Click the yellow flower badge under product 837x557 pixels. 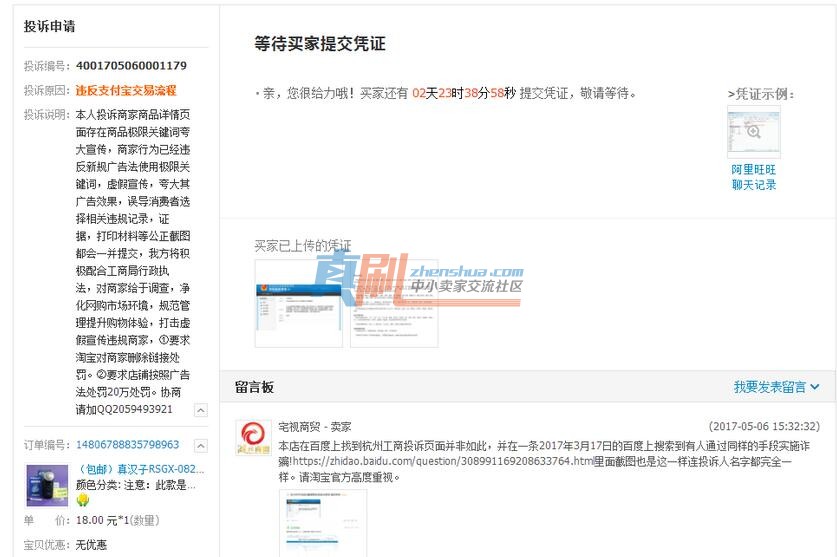coord(83,500)
